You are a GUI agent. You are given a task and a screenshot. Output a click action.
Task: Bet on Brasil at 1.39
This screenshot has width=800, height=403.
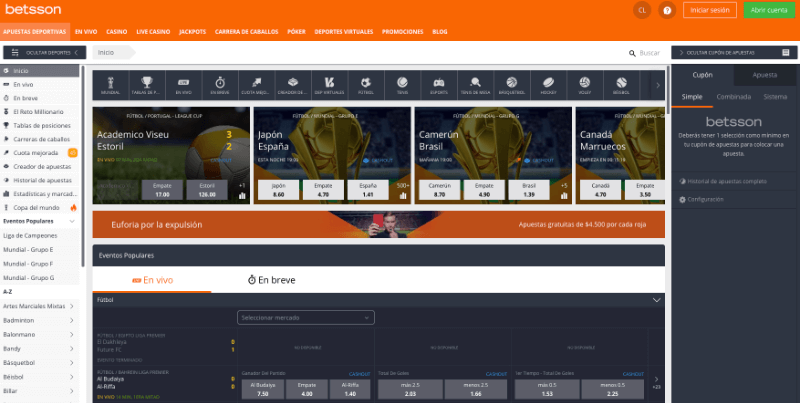529,190
